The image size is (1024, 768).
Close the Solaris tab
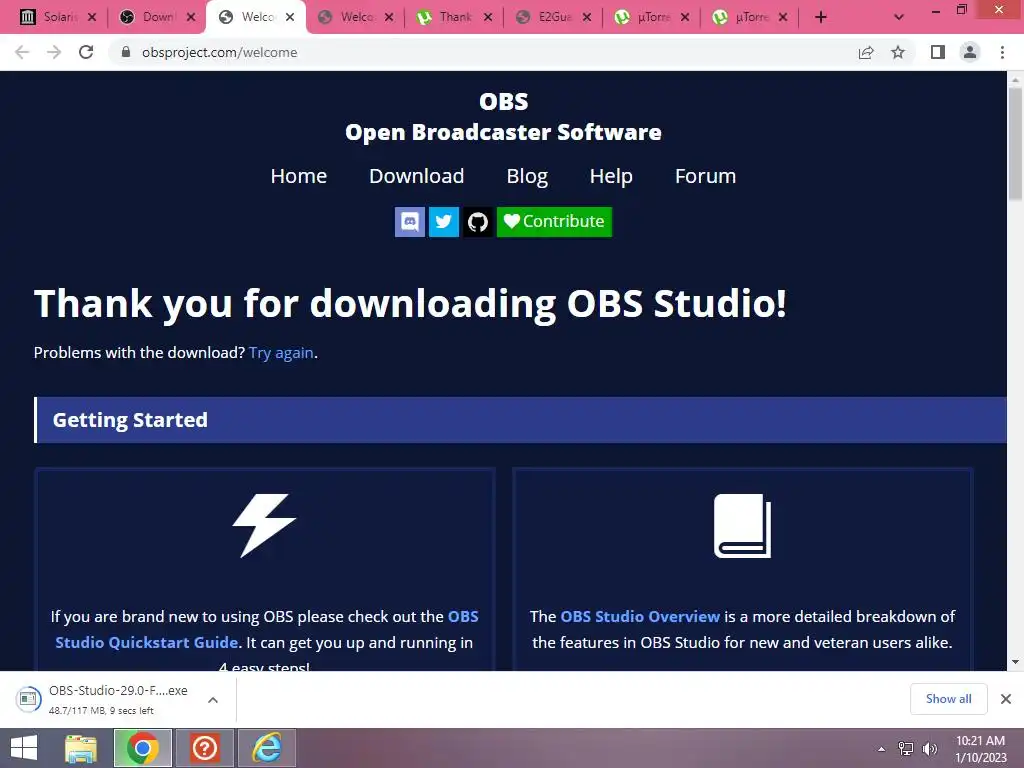point(92,18)
